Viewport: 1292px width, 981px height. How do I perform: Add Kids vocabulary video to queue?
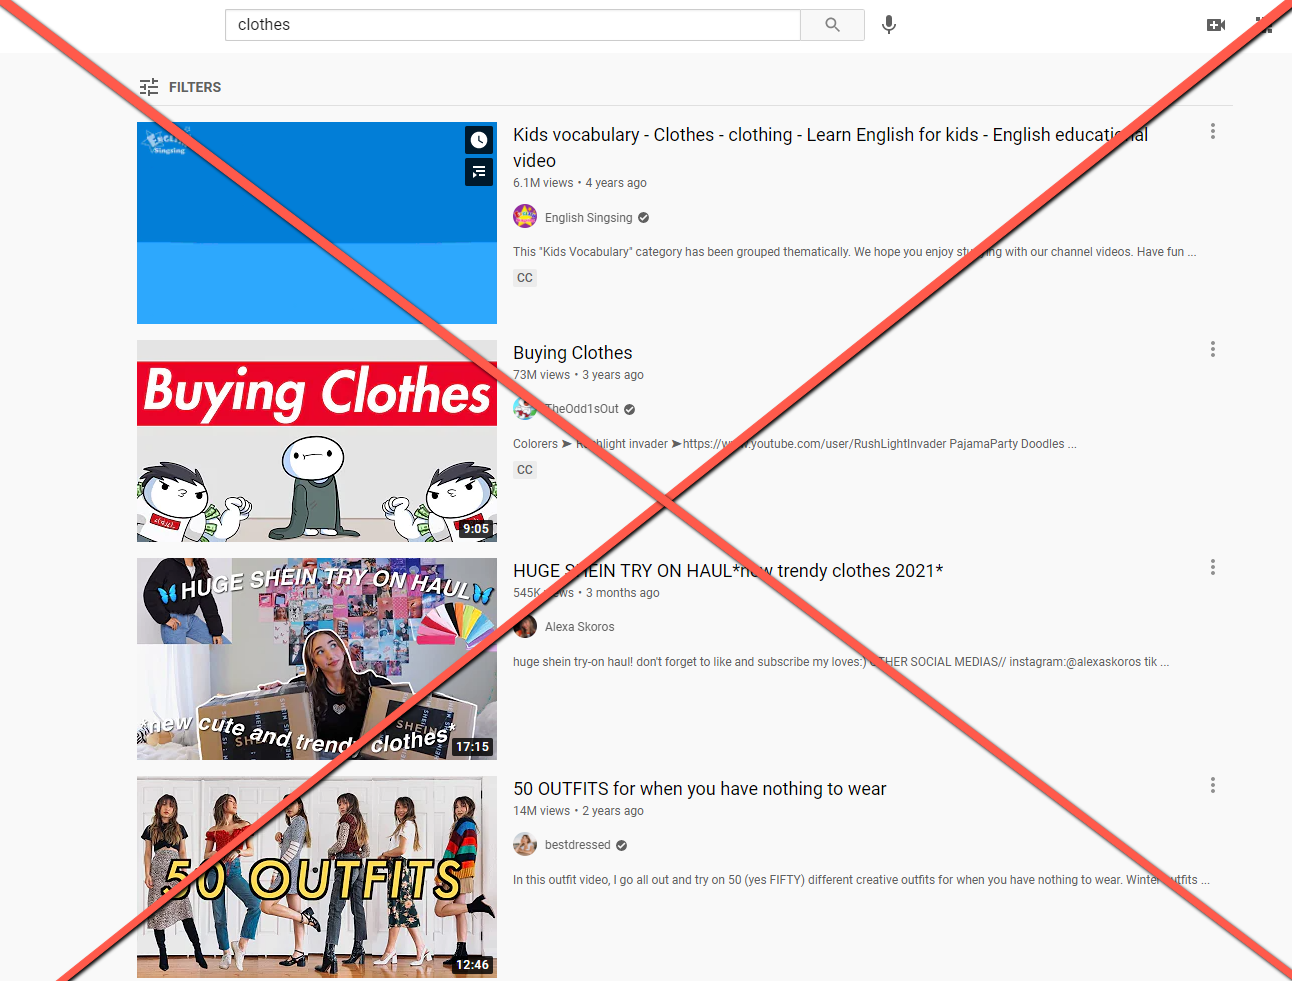click(x=479, y=172)
